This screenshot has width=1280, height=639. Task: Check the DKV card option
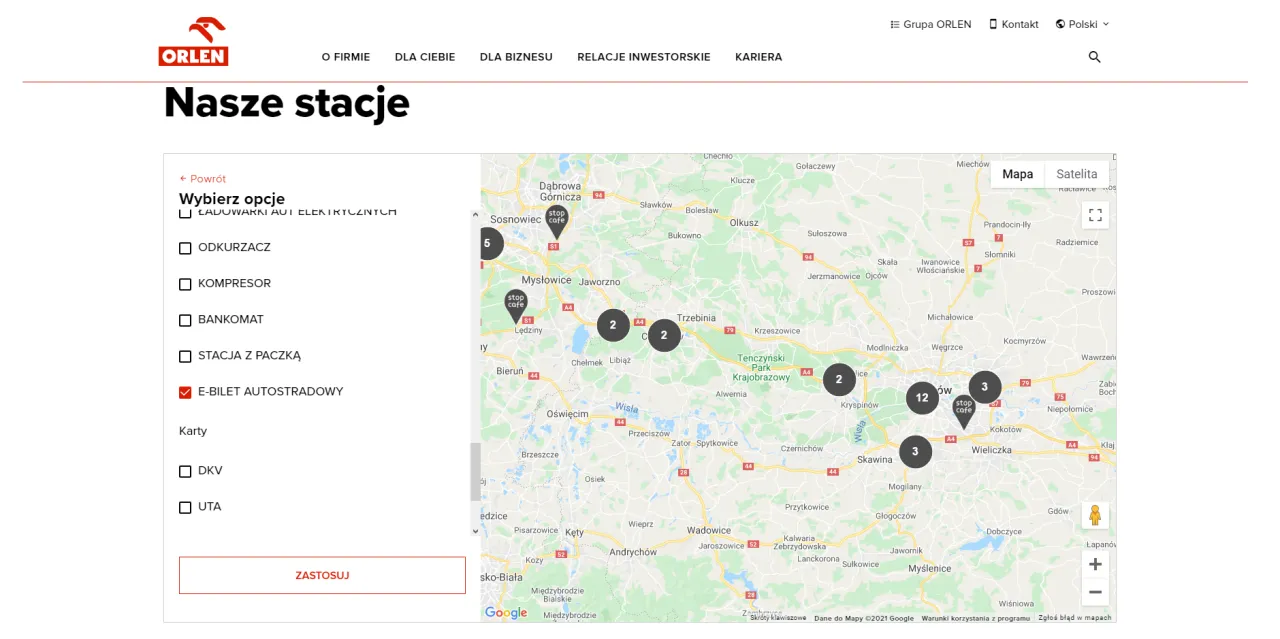click(185, 471)
